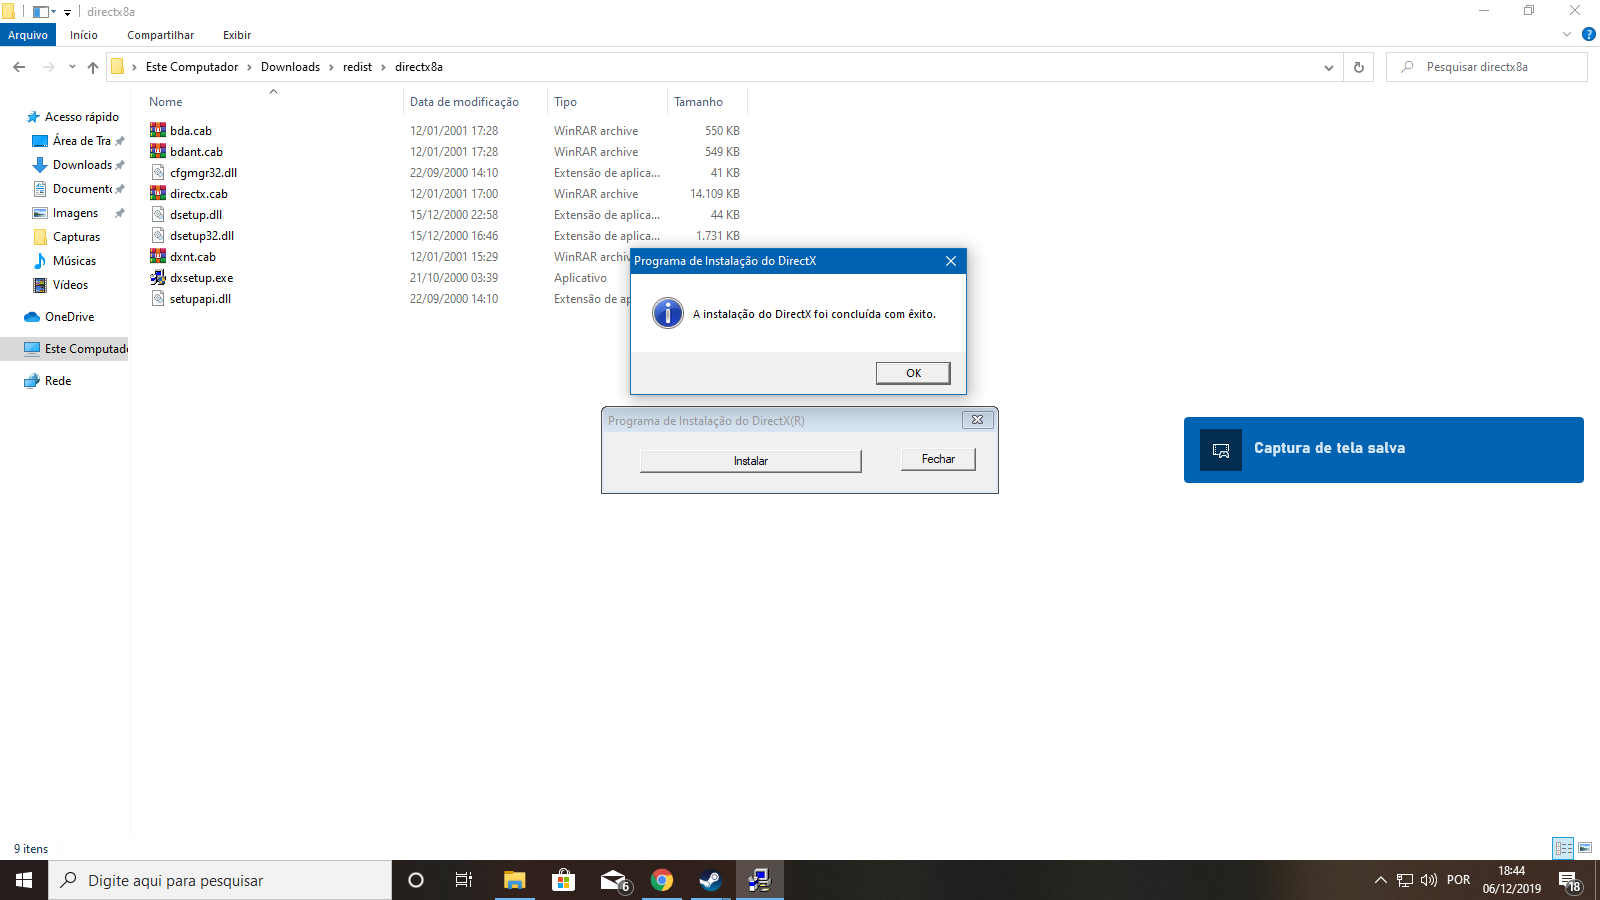This screenshot has height=900, width=1600.
Task: Go back with the back arrow
Action: pos(19,67)
